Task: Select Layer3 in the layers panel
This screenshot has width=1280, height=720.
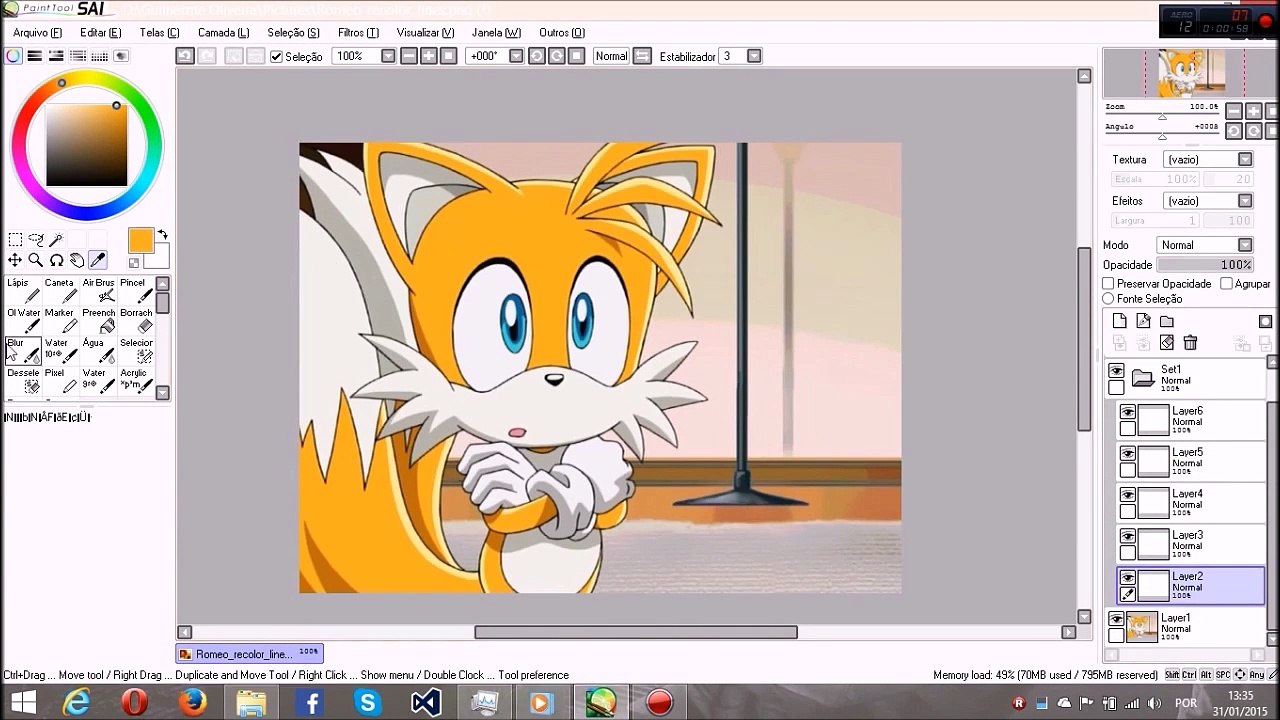Action: 1191,544
